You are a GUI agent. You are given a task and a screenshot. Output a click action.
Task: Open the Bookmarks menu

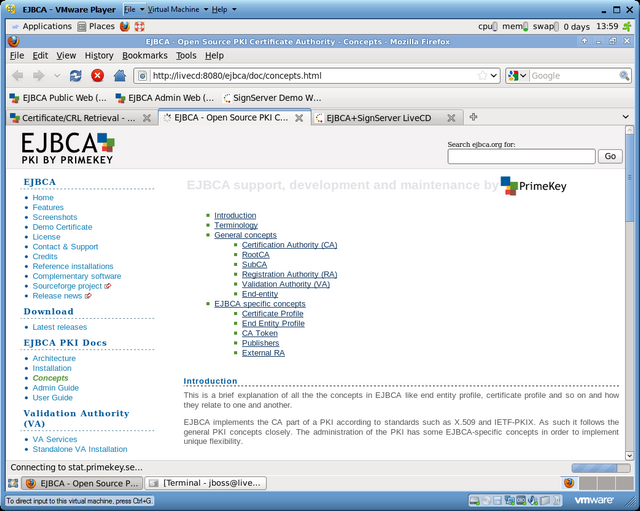click(145, 56)
